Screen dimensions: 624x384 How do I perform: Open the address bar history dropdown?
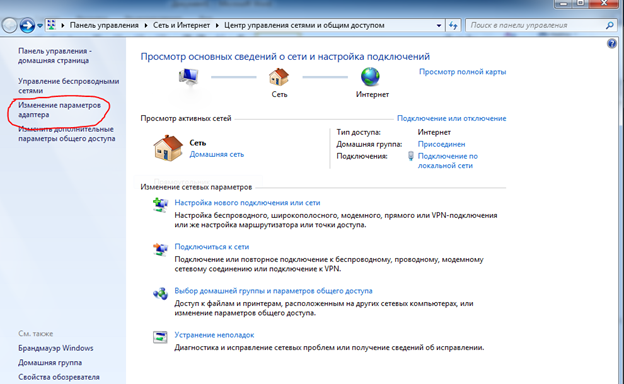click(x=439, y=25)
